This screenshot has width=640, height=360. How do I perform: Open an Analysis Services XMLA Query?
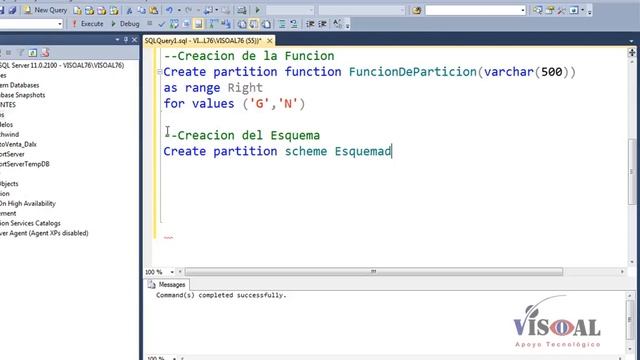click(x=114, y=10)
